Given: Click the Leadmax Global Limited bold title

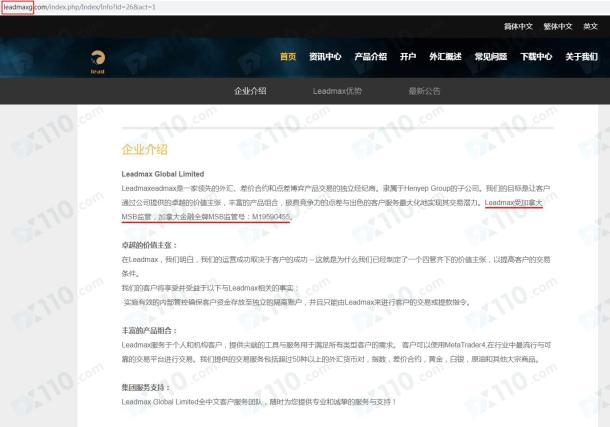Looking at the screenshot, I should 163,174.
